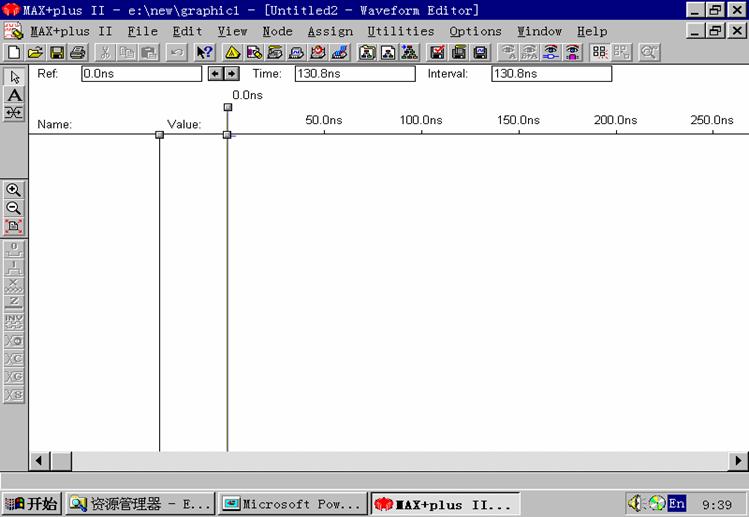Click the right arrow next to Ref field

(x=232, y=74)
